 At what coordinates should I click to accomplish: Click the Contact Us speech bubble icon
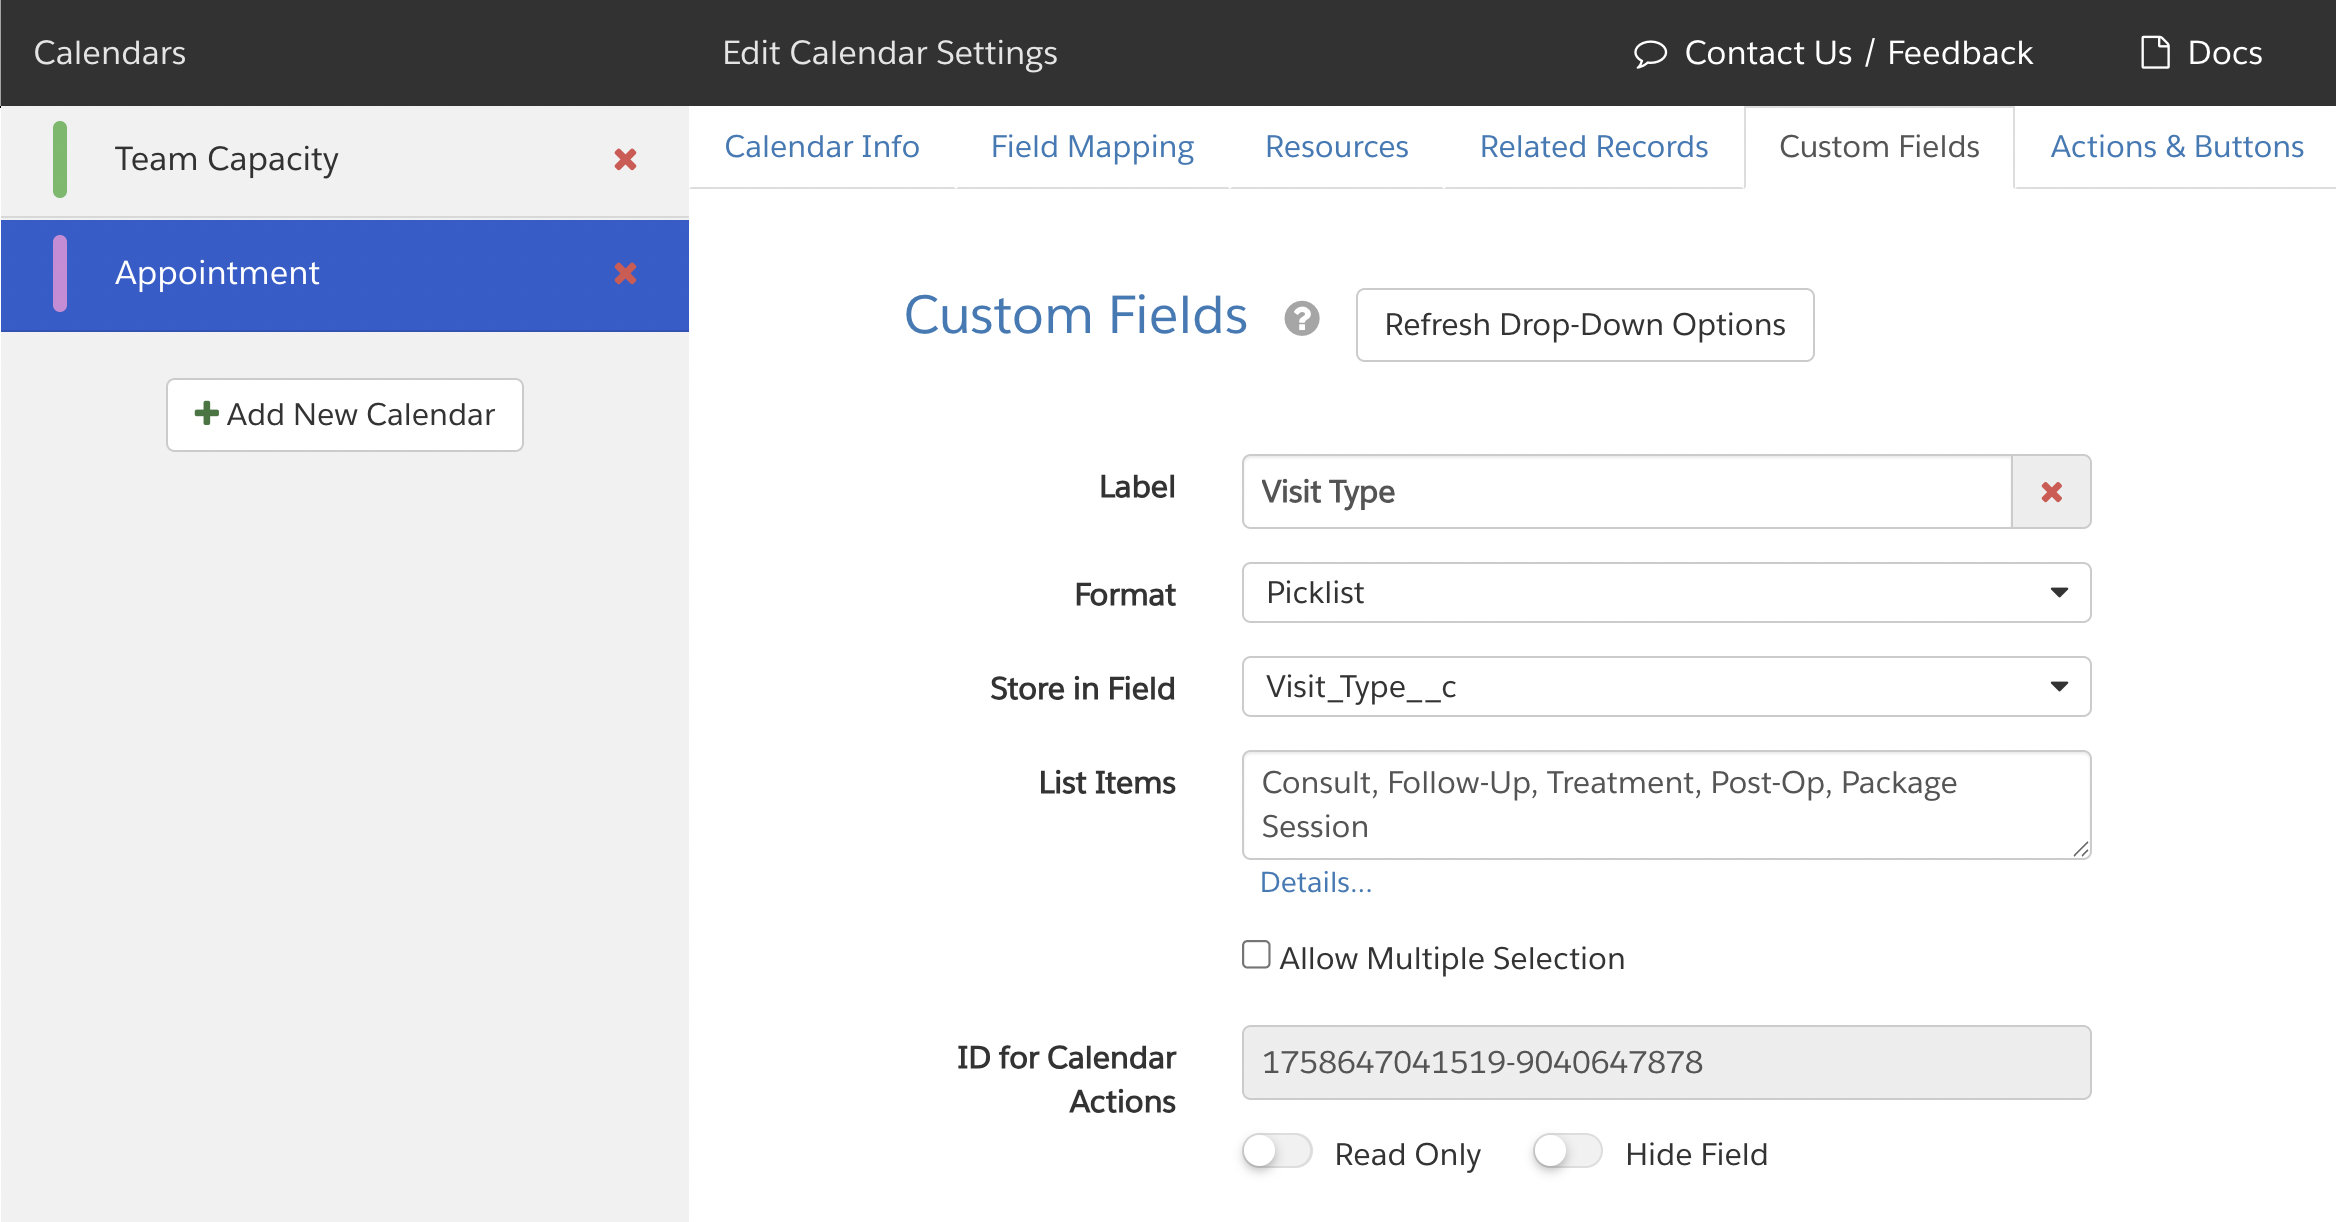(1650, 53)
